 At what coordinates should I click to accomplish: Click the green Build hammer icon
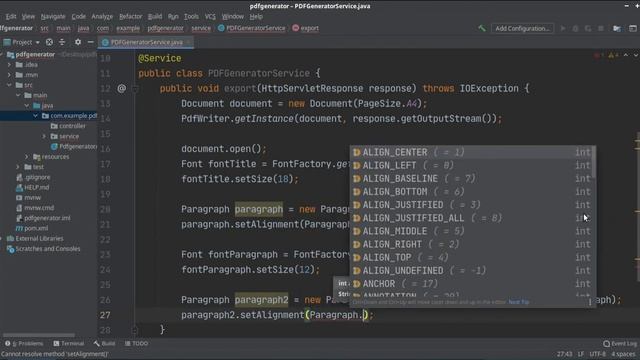click(x=482, y=28)
